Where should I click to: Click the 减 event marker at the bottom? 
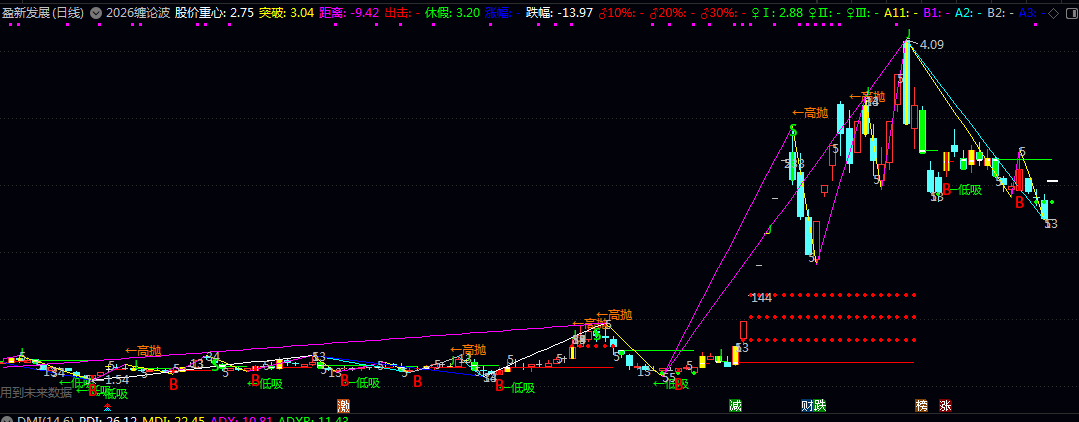coord(735,406)
